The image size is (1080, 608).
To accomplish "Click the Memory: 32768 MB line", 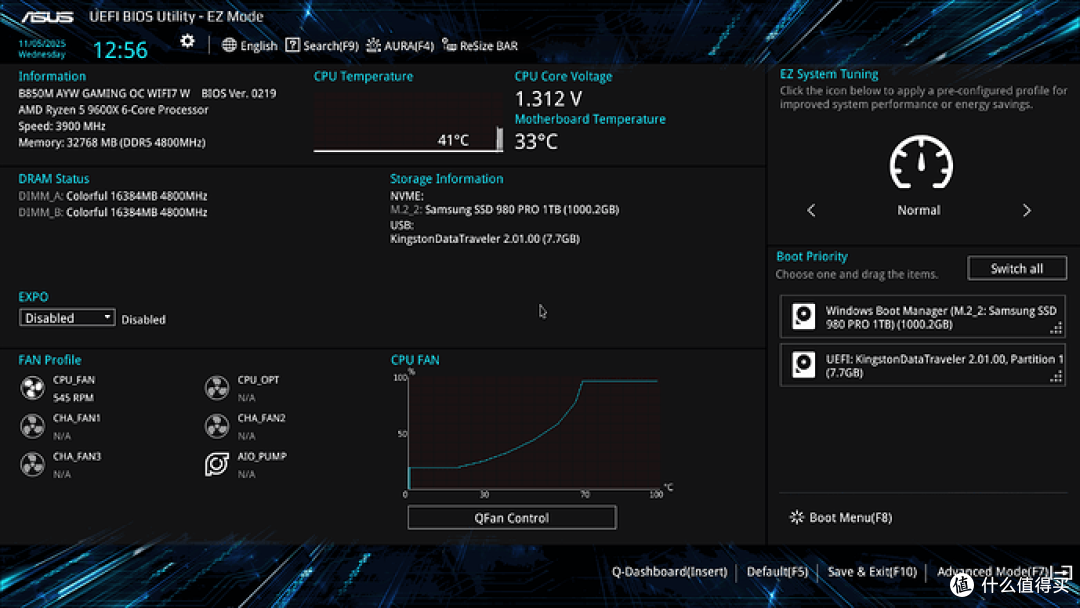I will (x=112, y=143).
